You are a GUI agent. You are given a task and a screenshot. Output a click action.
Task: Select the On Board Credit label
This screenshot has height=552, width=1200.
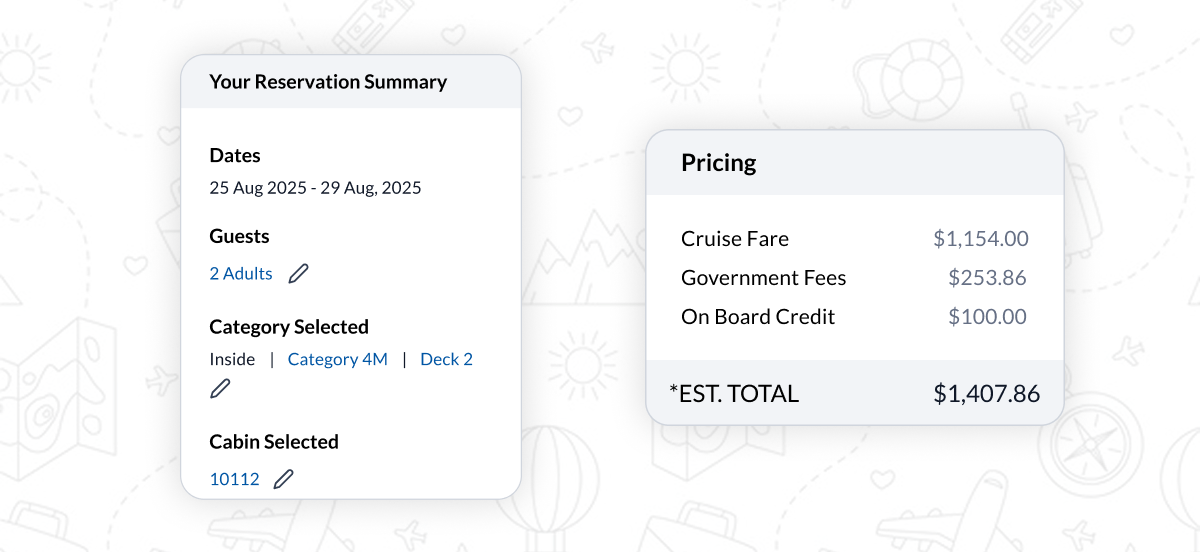(758, 317)
